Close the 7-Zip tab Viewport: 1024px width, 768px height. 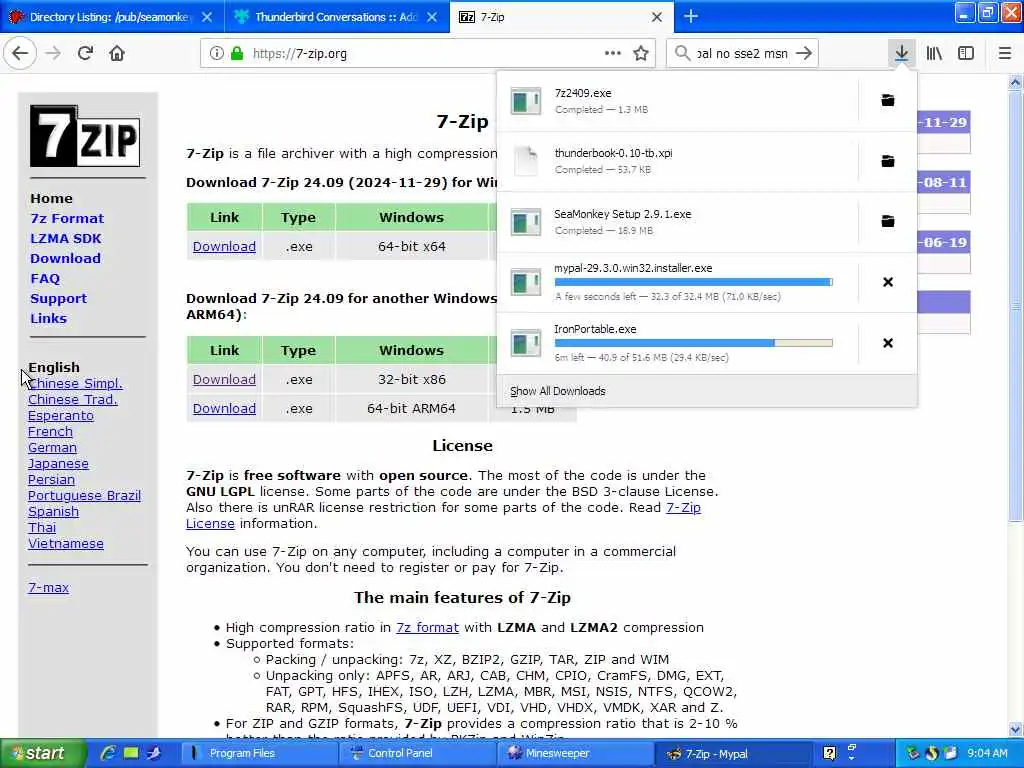(657, 17)
